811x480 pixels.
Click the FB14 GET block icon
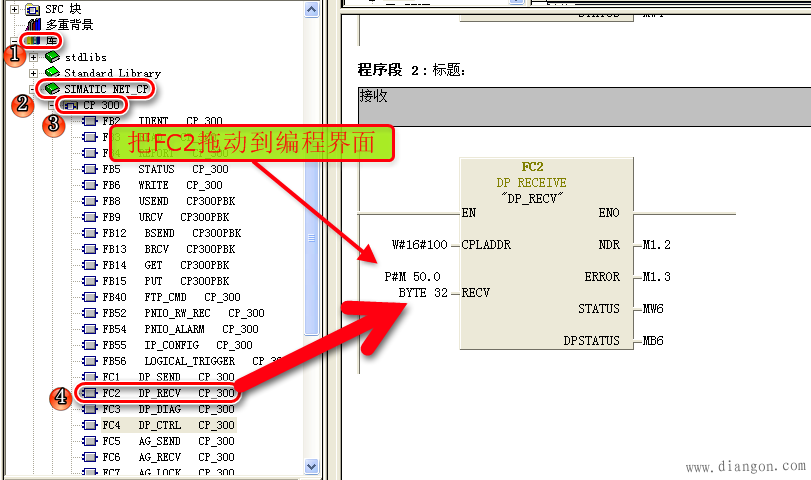(90, 265)
